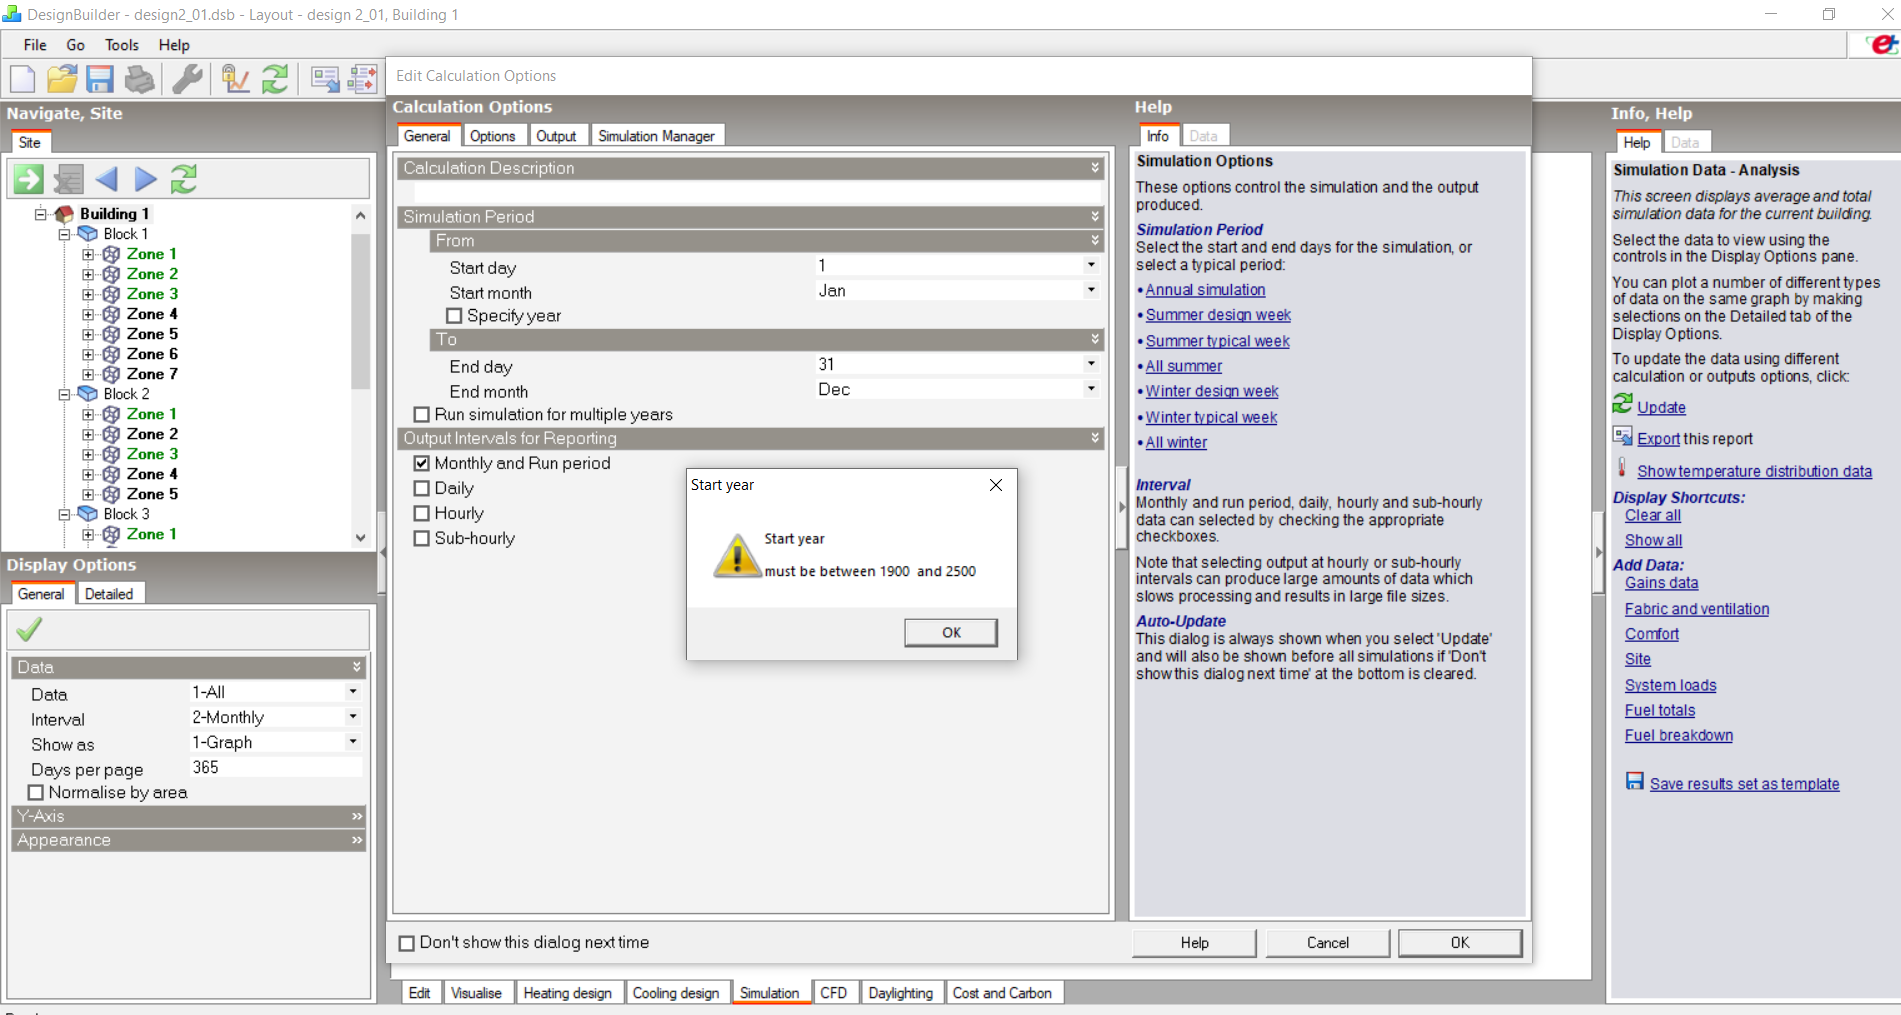Click the New file toolbar icon
1901x1015 pixels.
click(x=23, y=79)
